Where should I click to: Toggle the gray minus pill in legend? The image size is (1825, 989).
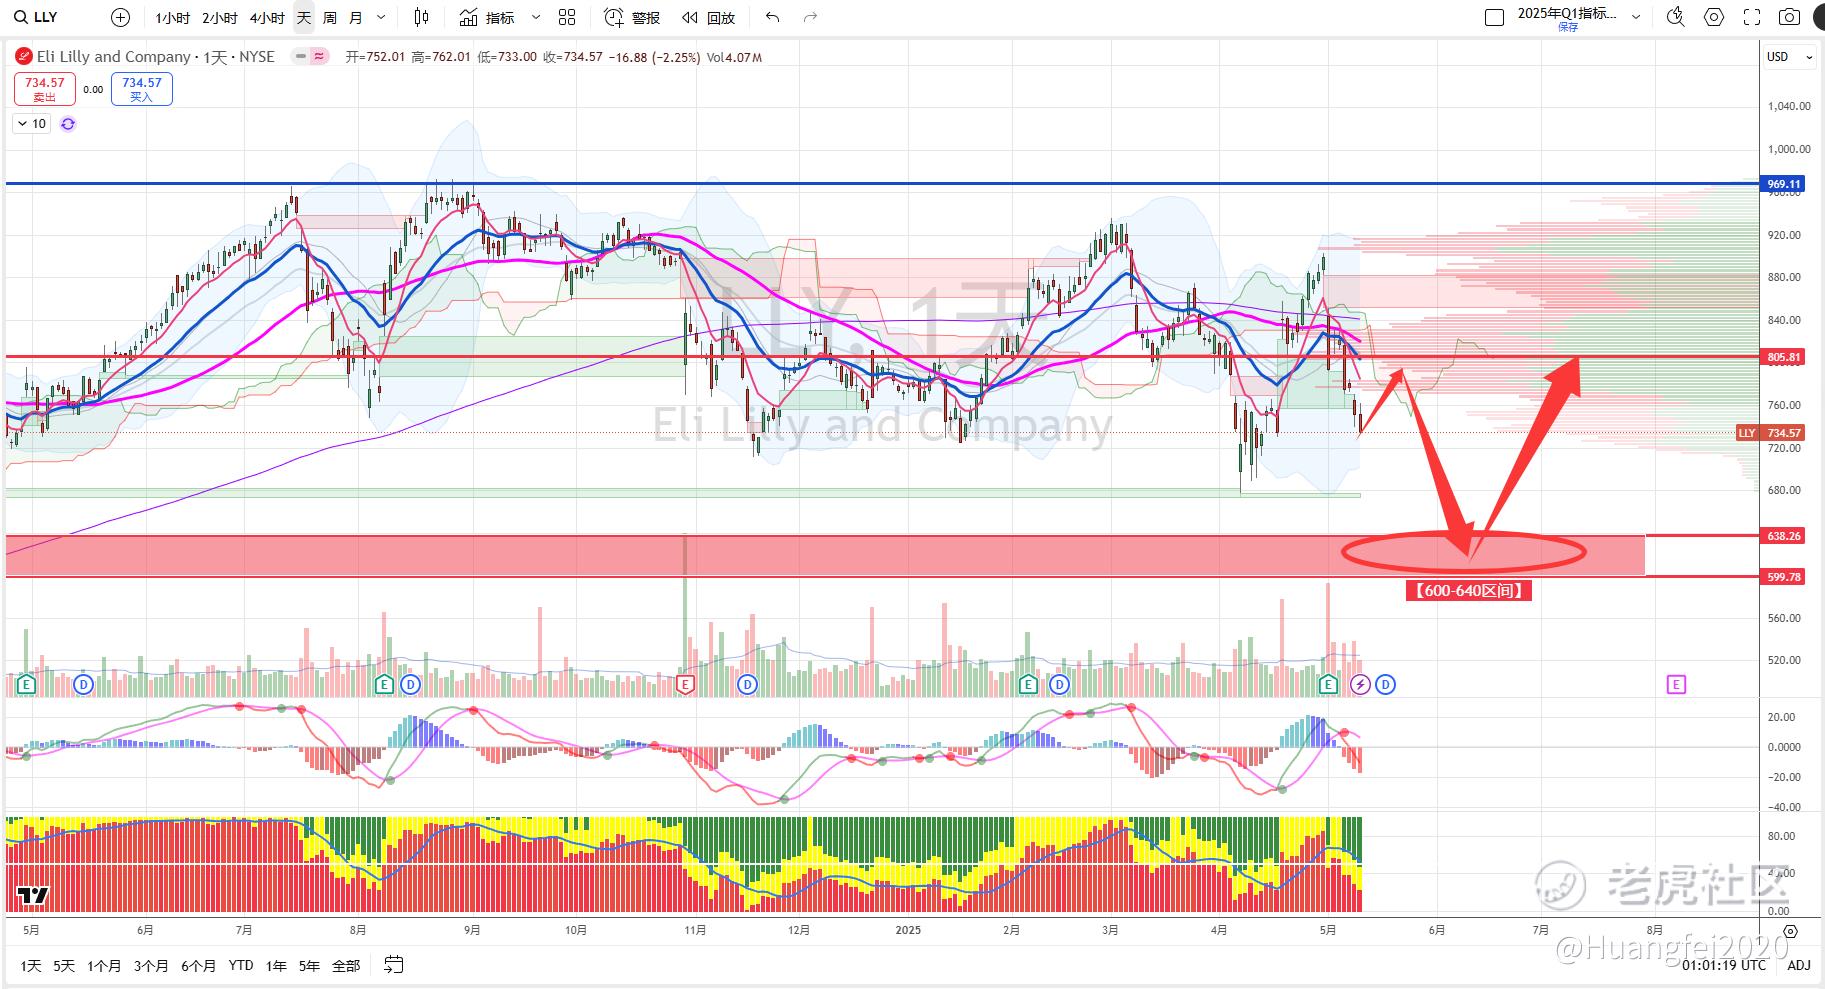pyautogui.click(x=301, y=57)
